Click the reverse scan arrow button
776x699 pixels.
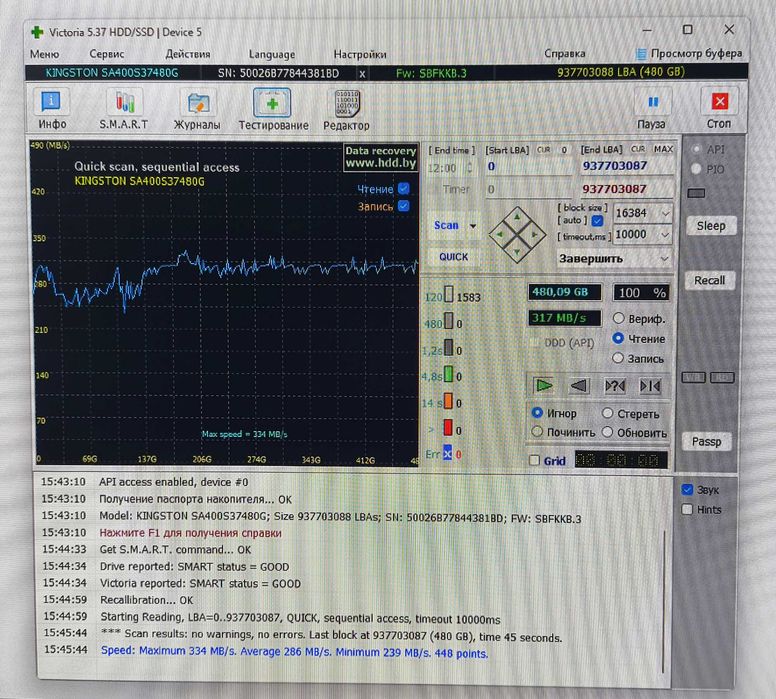tap(579, 386)
